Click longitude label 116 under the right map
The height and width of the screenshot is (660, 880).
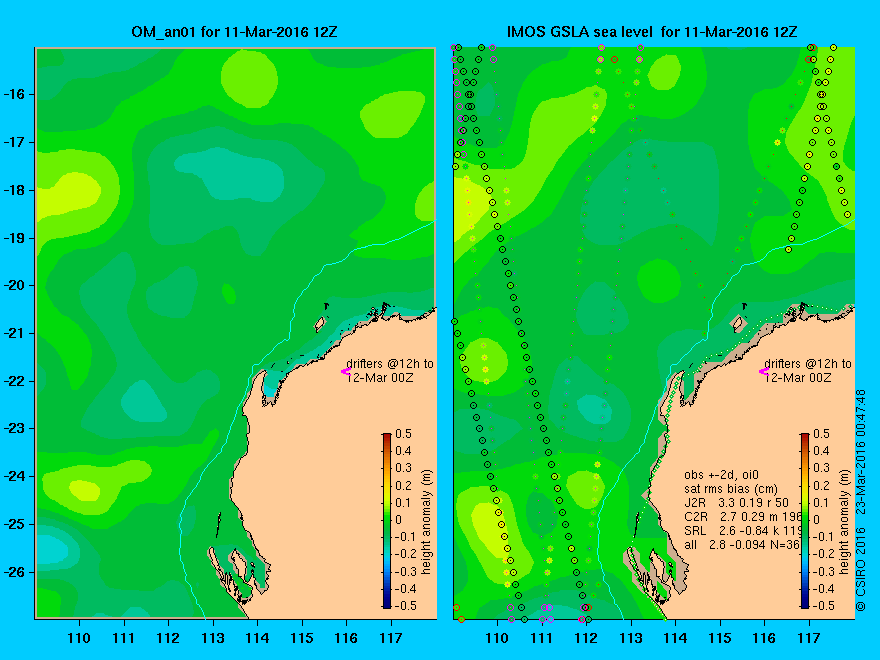coord(764,638)
